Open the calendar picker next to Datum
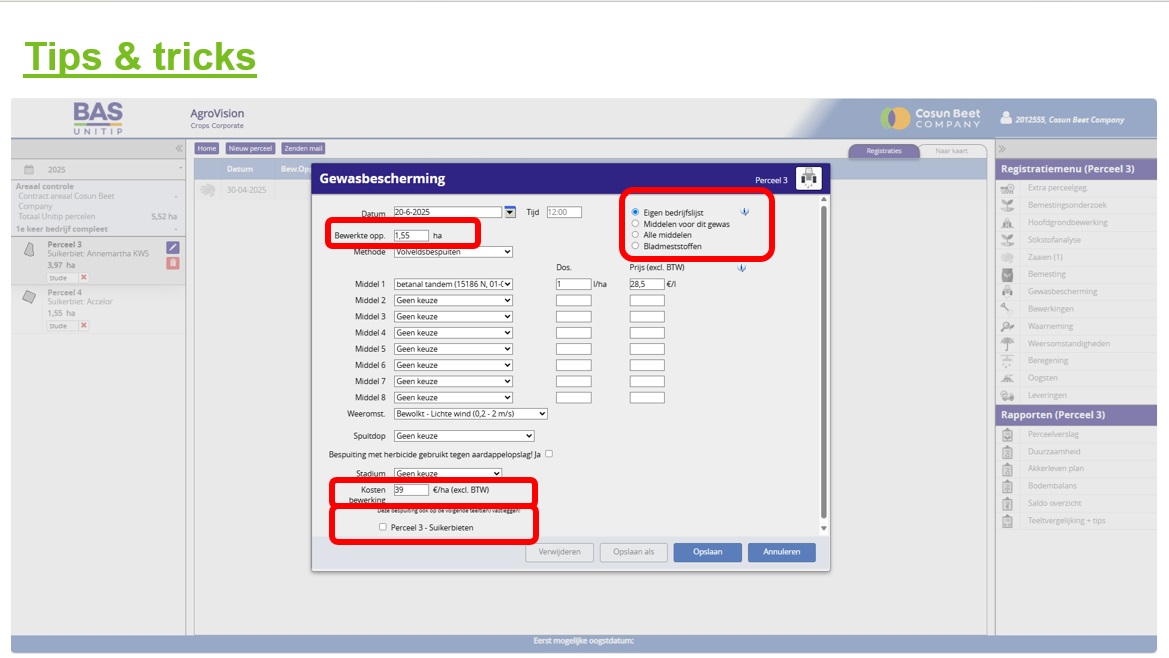 [x=510, y=212]
